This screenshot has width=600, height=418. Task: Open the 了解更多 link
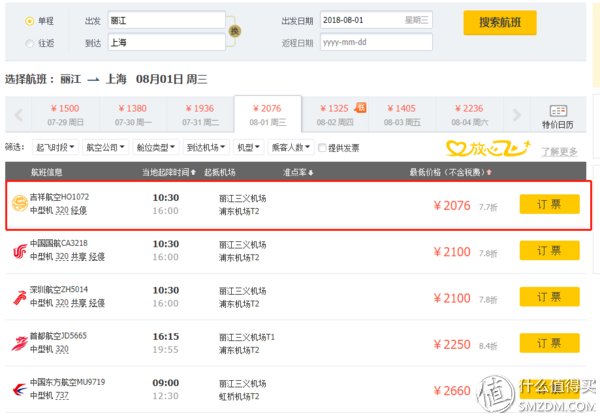pyautogui.click(x=559, y=152)
